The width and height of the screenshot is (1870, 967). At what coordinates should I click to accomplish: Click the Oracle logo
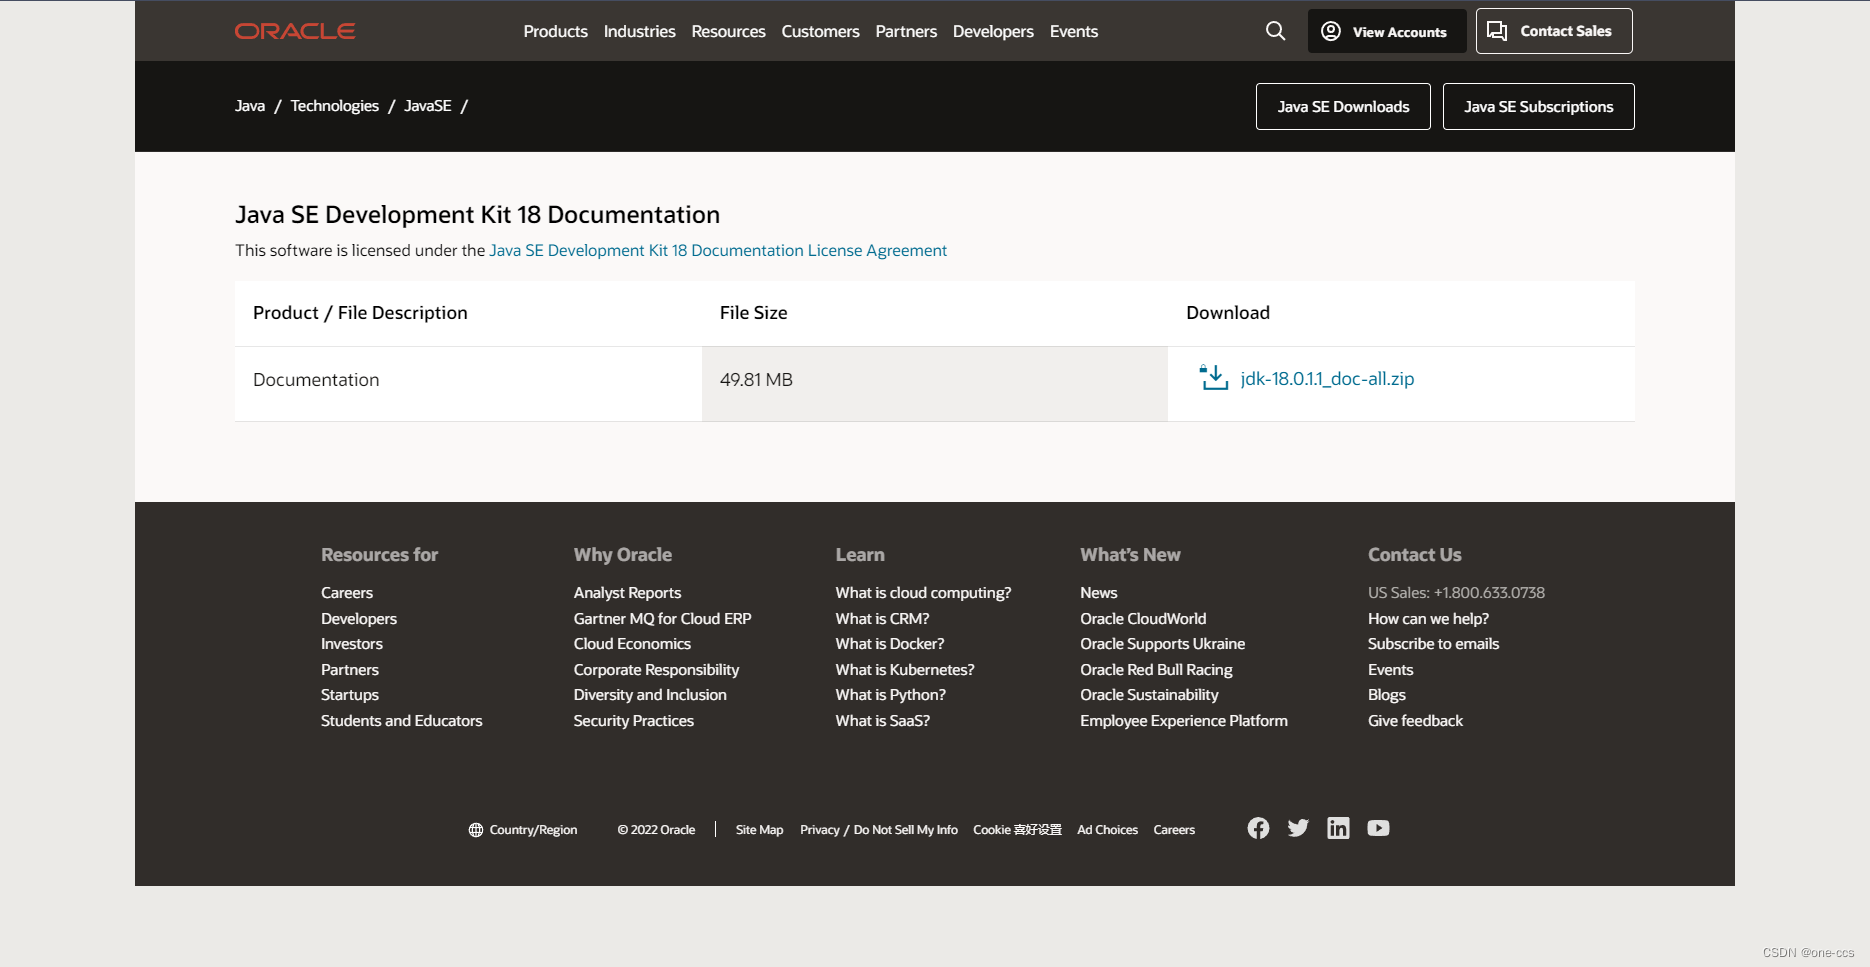[295, 31]
